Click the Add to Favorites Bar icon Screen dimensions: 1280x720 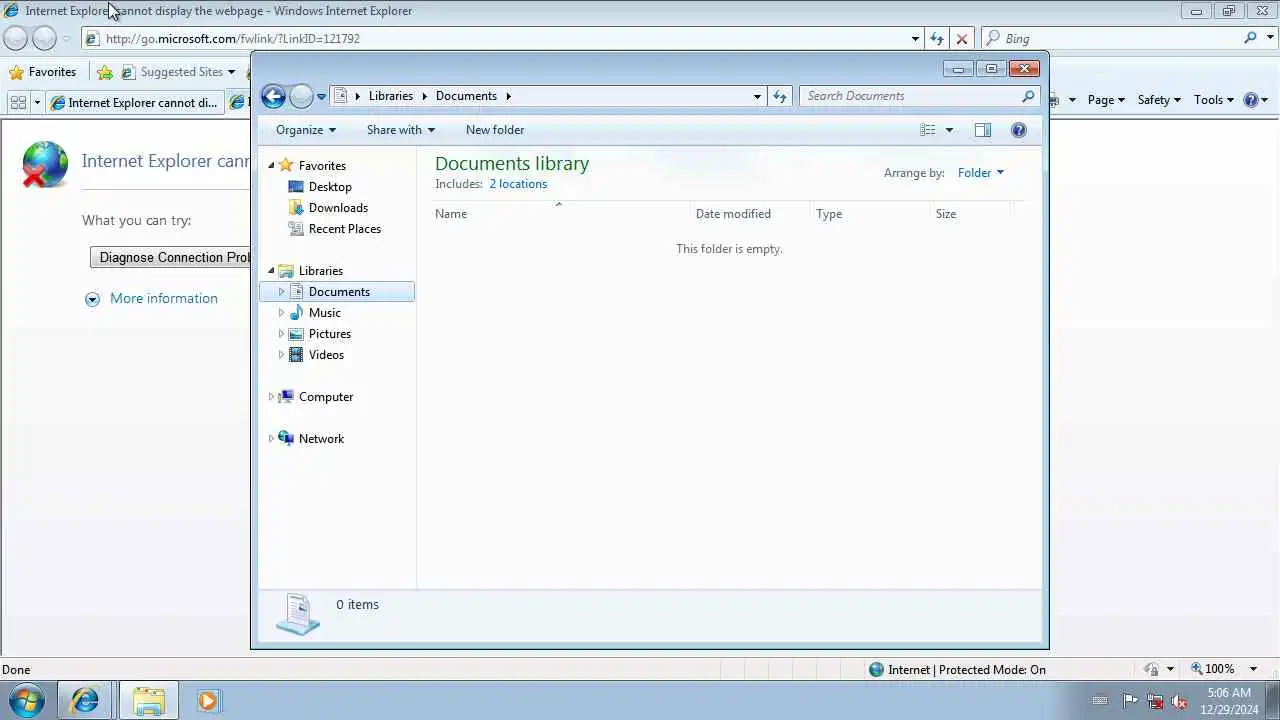click(105, 72)
